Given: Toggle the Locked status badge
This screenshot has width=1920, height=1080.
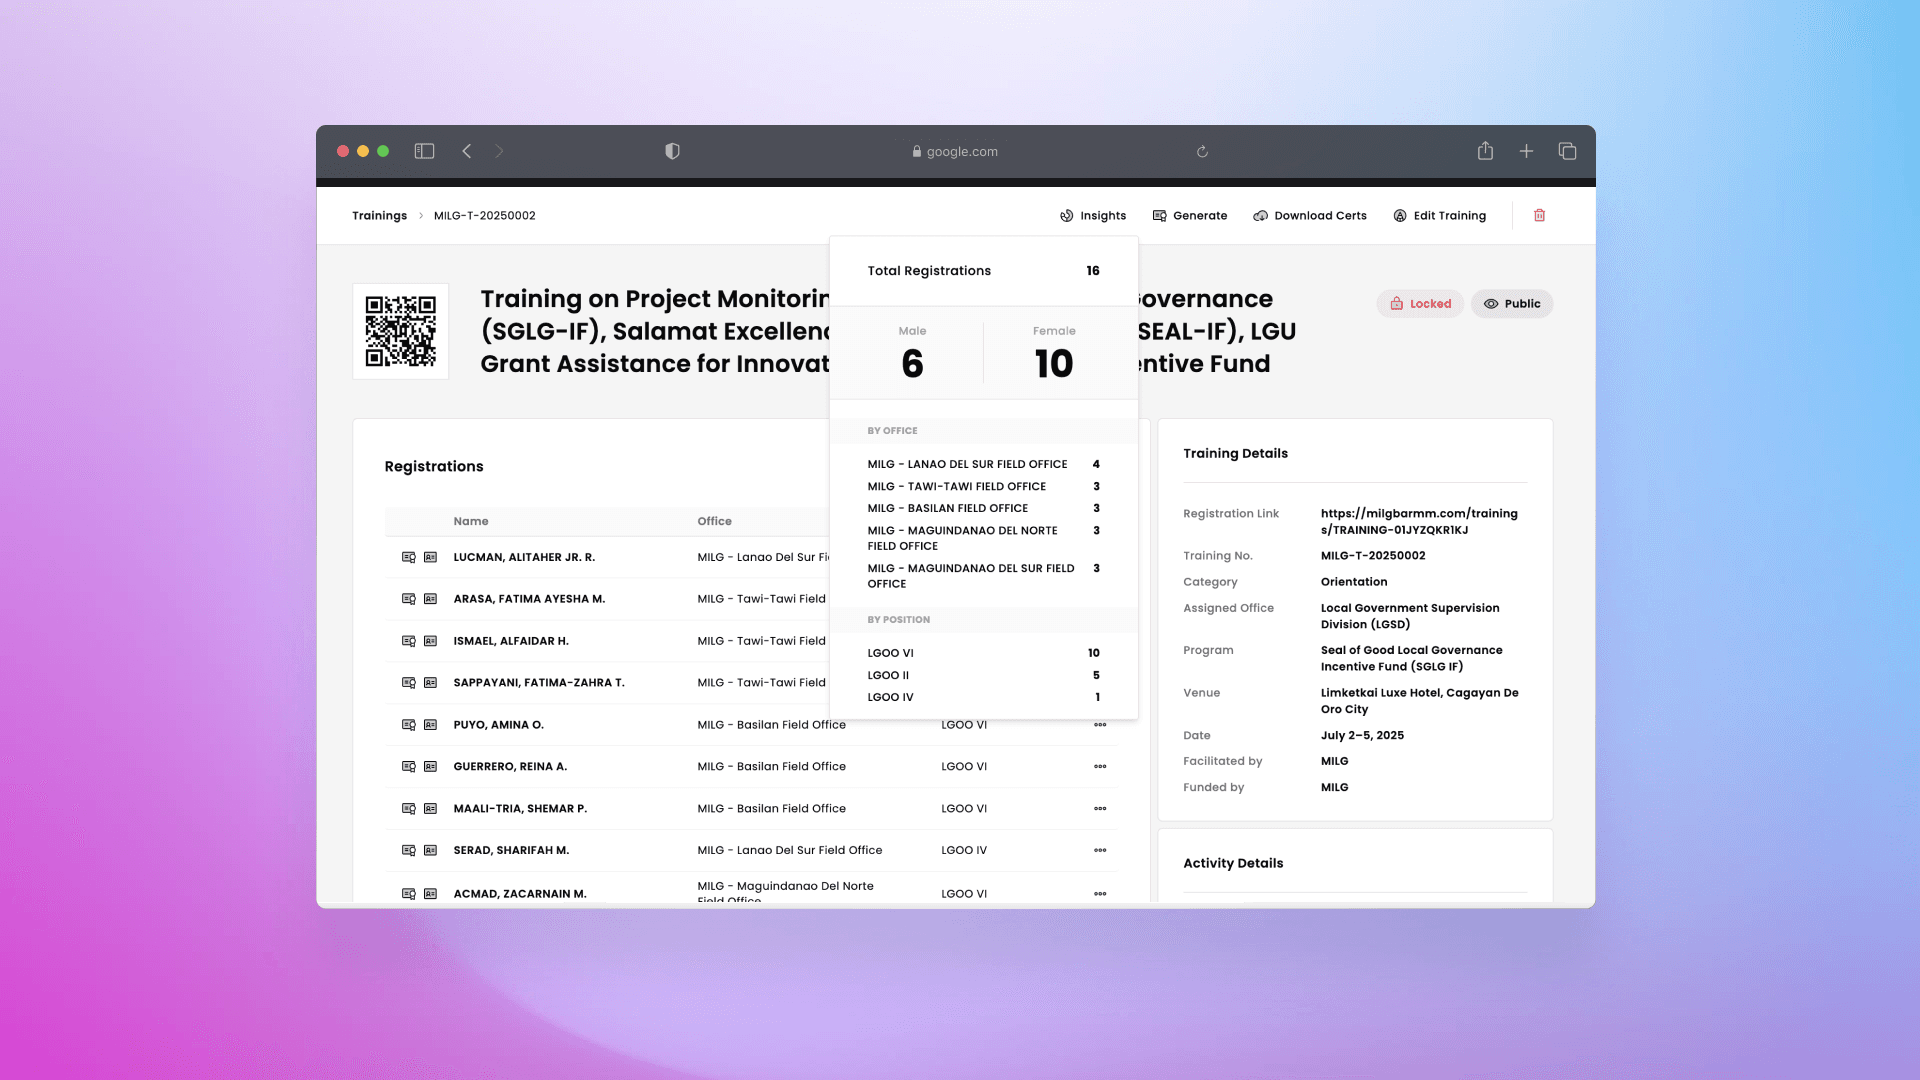Looking at the screenshot, I should pos(1420,304).
